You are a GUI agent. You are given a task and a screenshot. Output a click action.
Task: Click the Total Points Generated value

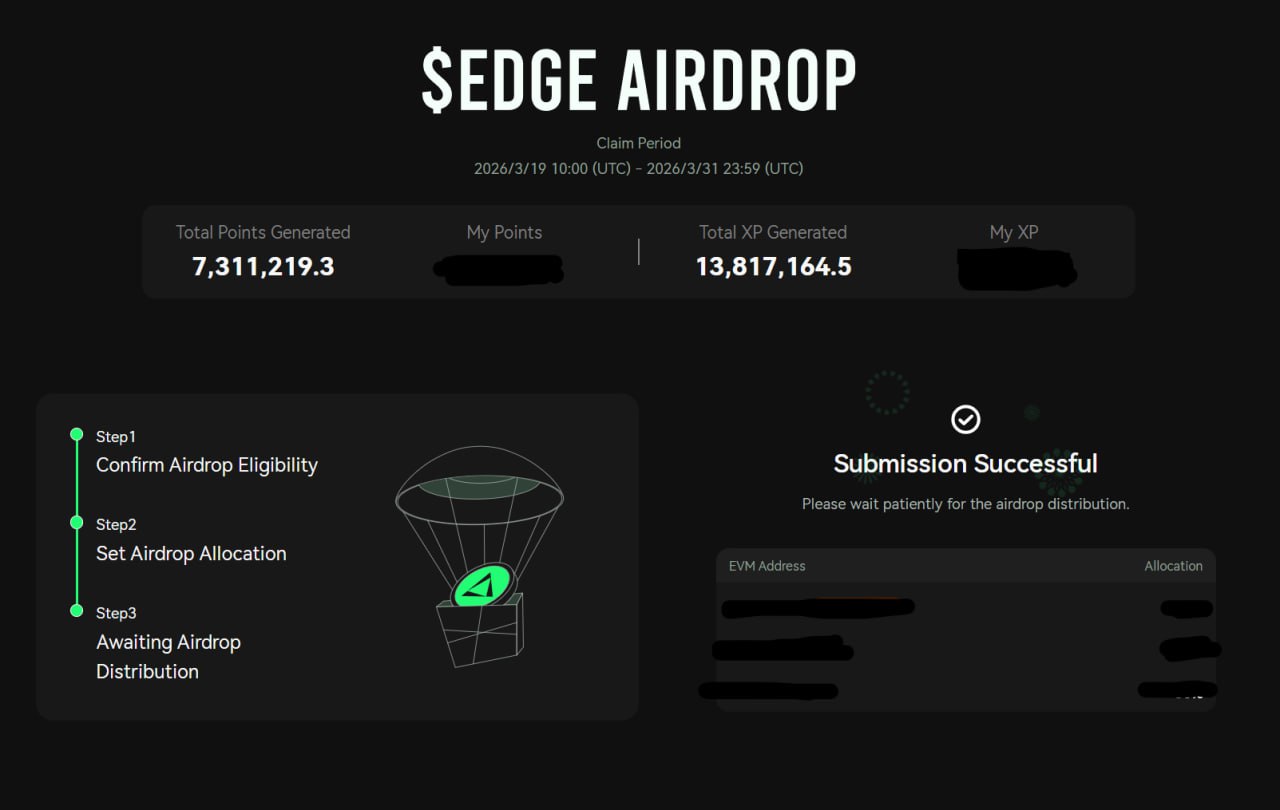click(x=263, y=266)
